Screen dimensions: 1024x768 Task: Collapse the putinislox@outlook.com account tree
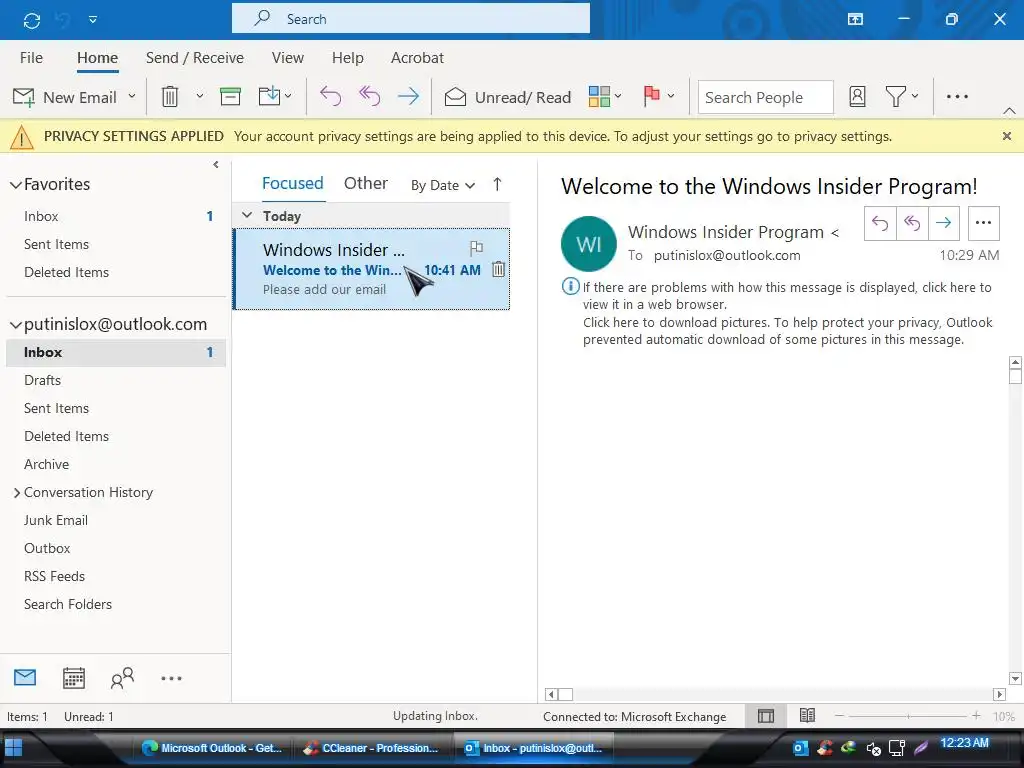click(16, 325)
